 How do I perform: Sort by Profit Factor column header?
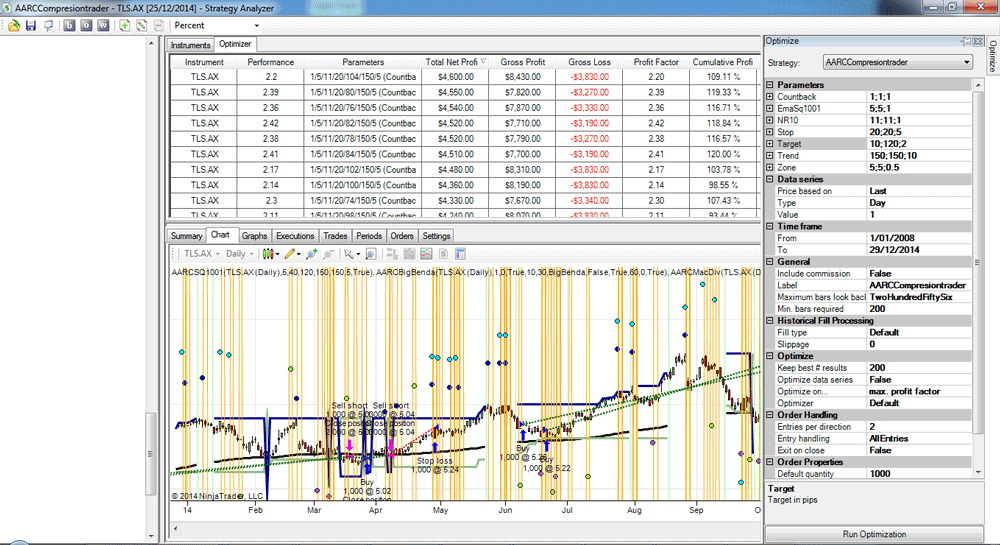point(656,62)
